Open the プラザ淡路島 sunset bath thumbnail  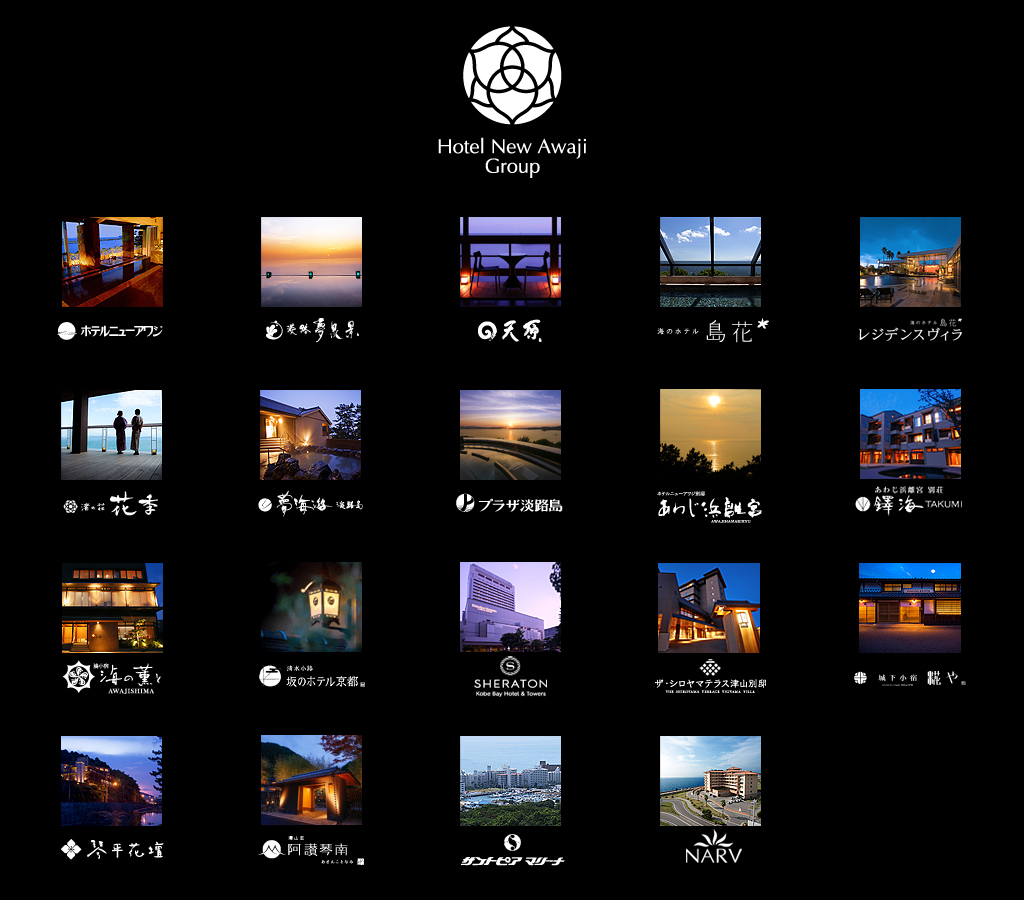[x=511, y=435]
